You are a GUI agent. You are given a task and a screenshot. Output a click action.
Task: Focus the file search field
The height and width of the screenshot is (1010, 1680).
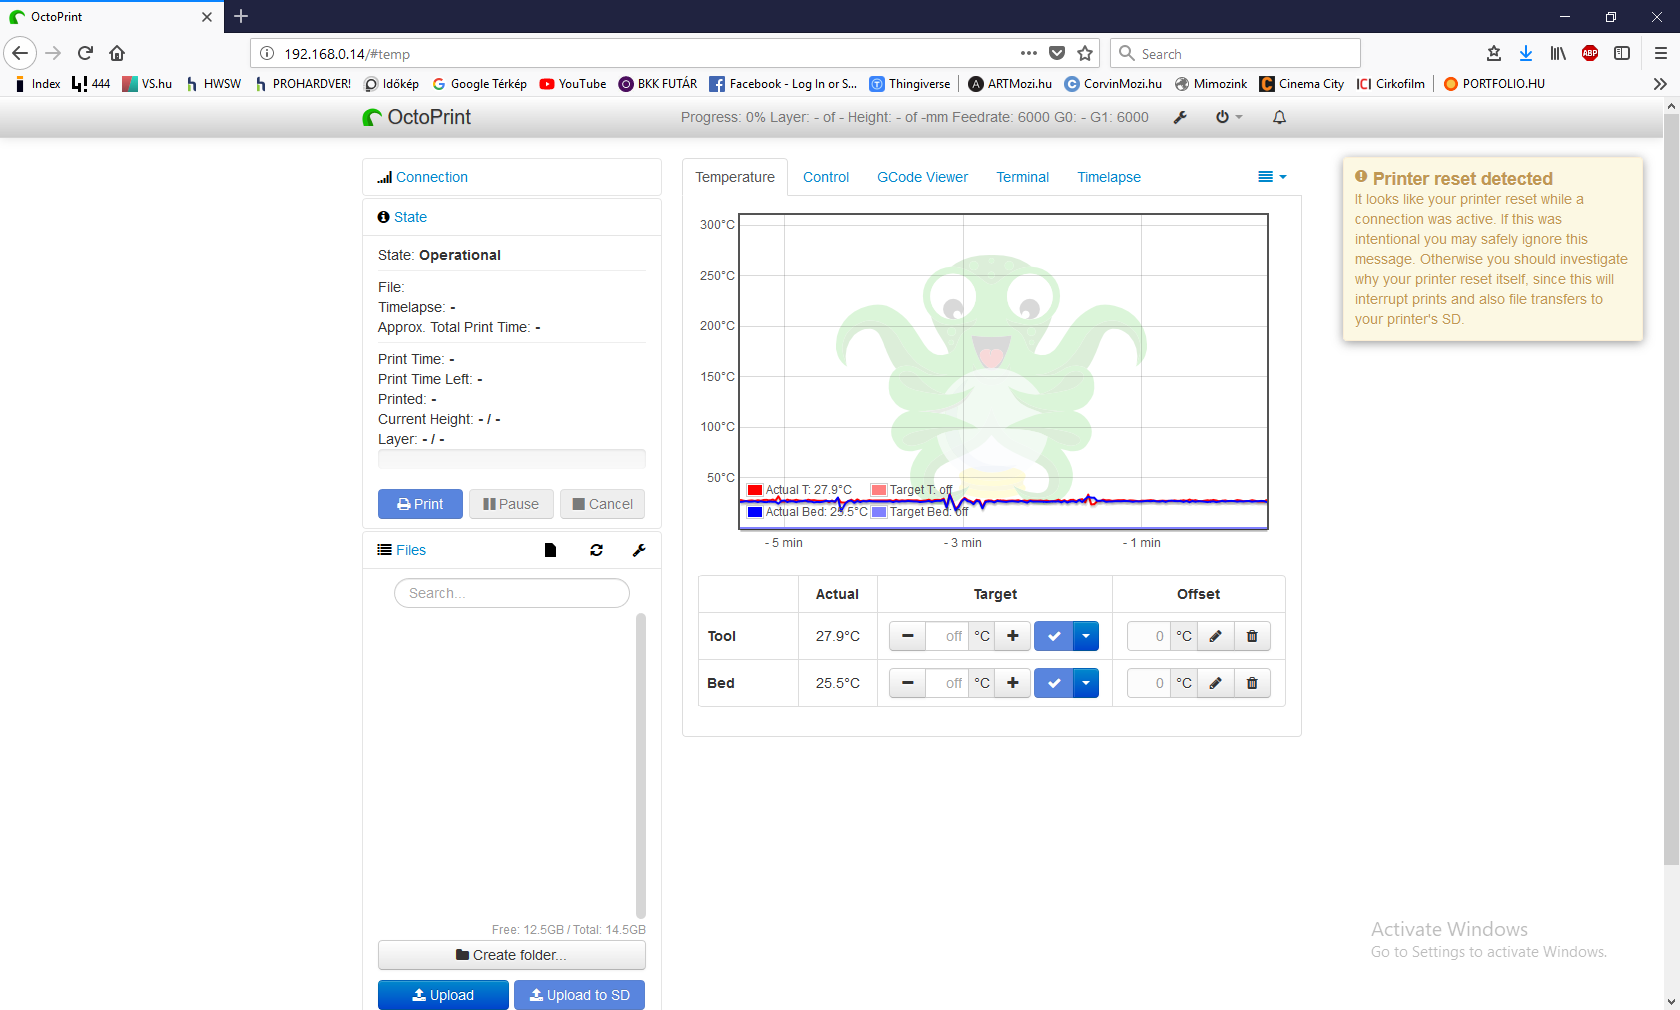click(x=512, y=593)
